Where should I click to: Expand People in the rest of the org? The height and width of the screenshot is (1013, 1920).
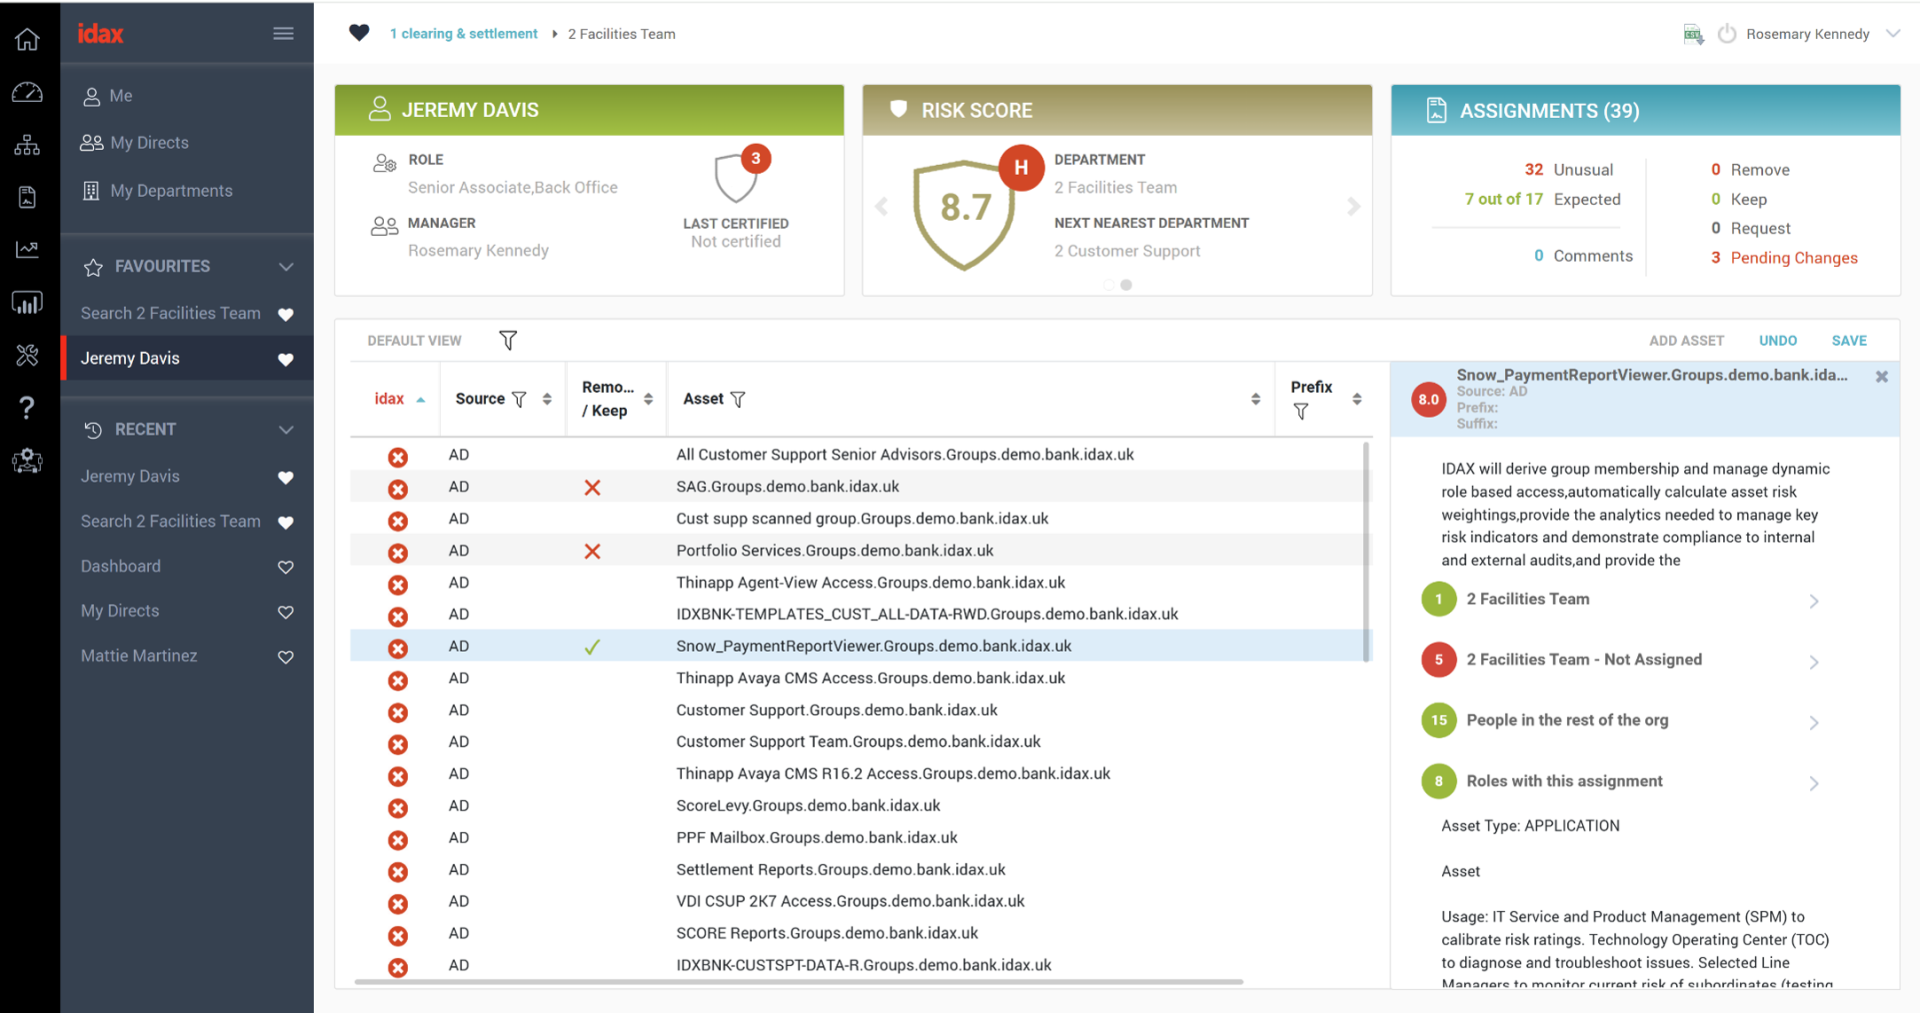1813,722
